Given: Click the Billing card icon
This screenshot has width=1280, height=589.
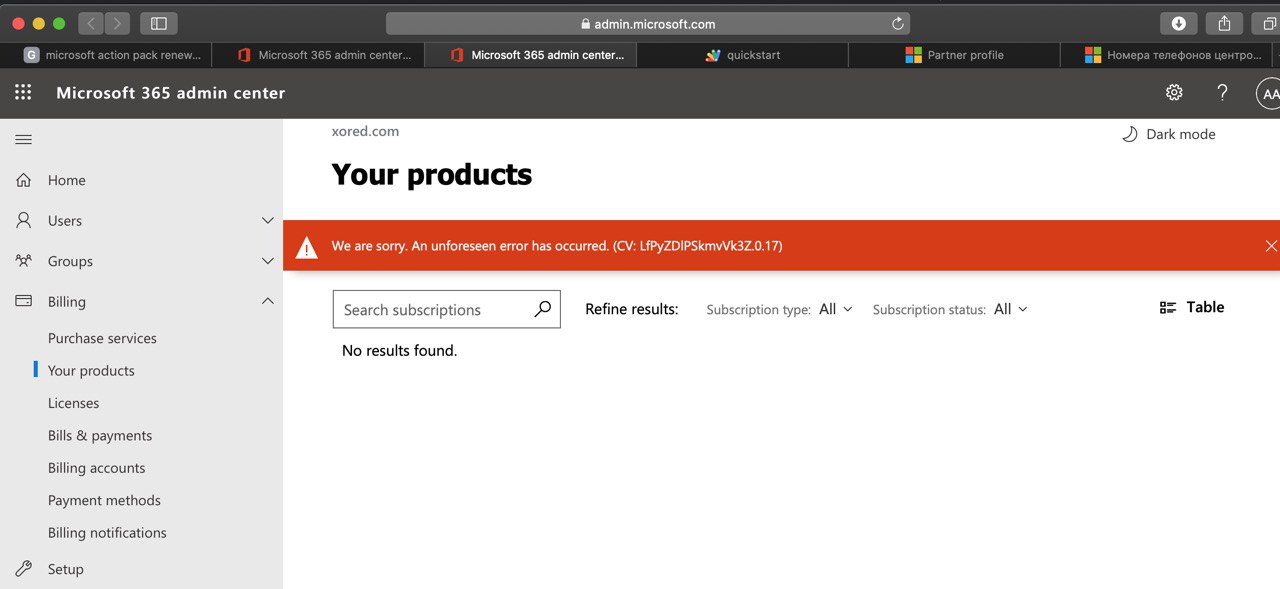Looking at the screenshot, I should [x=23, y=301].
